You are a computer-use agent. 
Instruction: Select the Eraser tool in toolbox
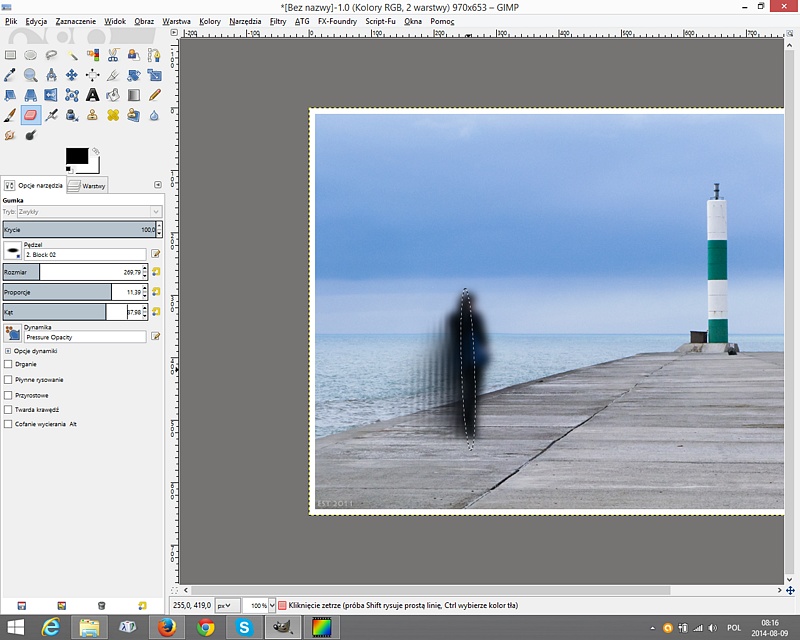31,115
